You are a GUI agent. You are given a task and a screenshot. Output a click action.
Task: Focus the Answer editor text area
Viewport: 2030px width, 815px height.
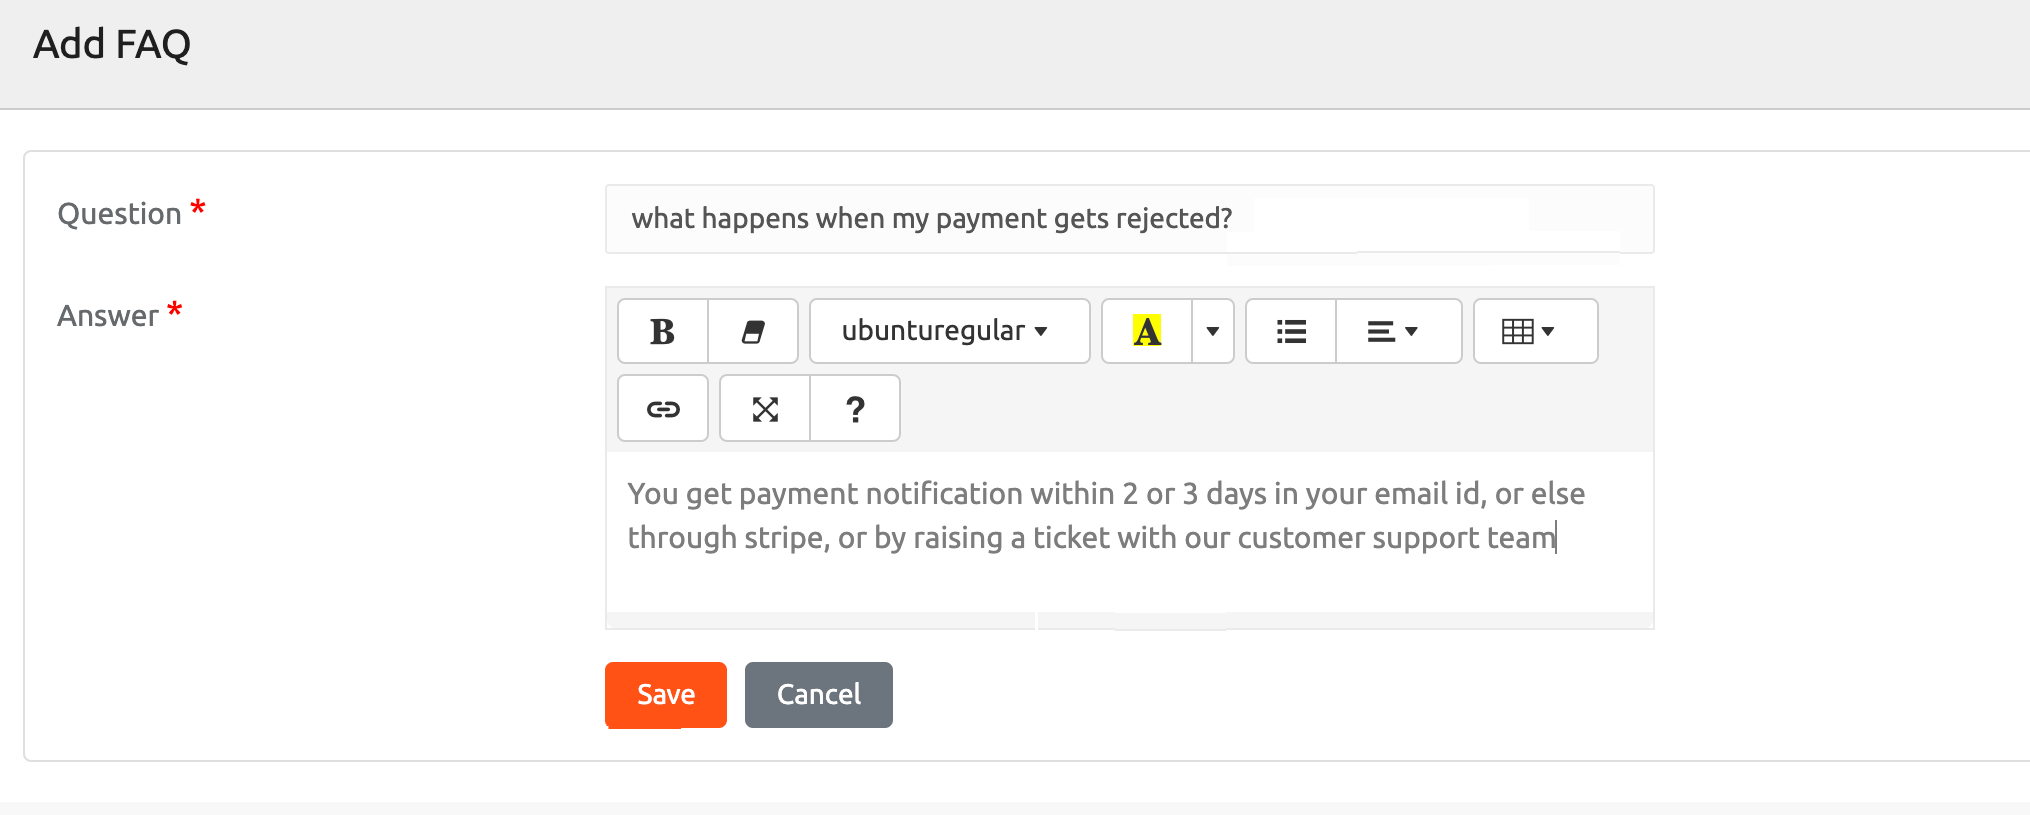[1128, 575]
